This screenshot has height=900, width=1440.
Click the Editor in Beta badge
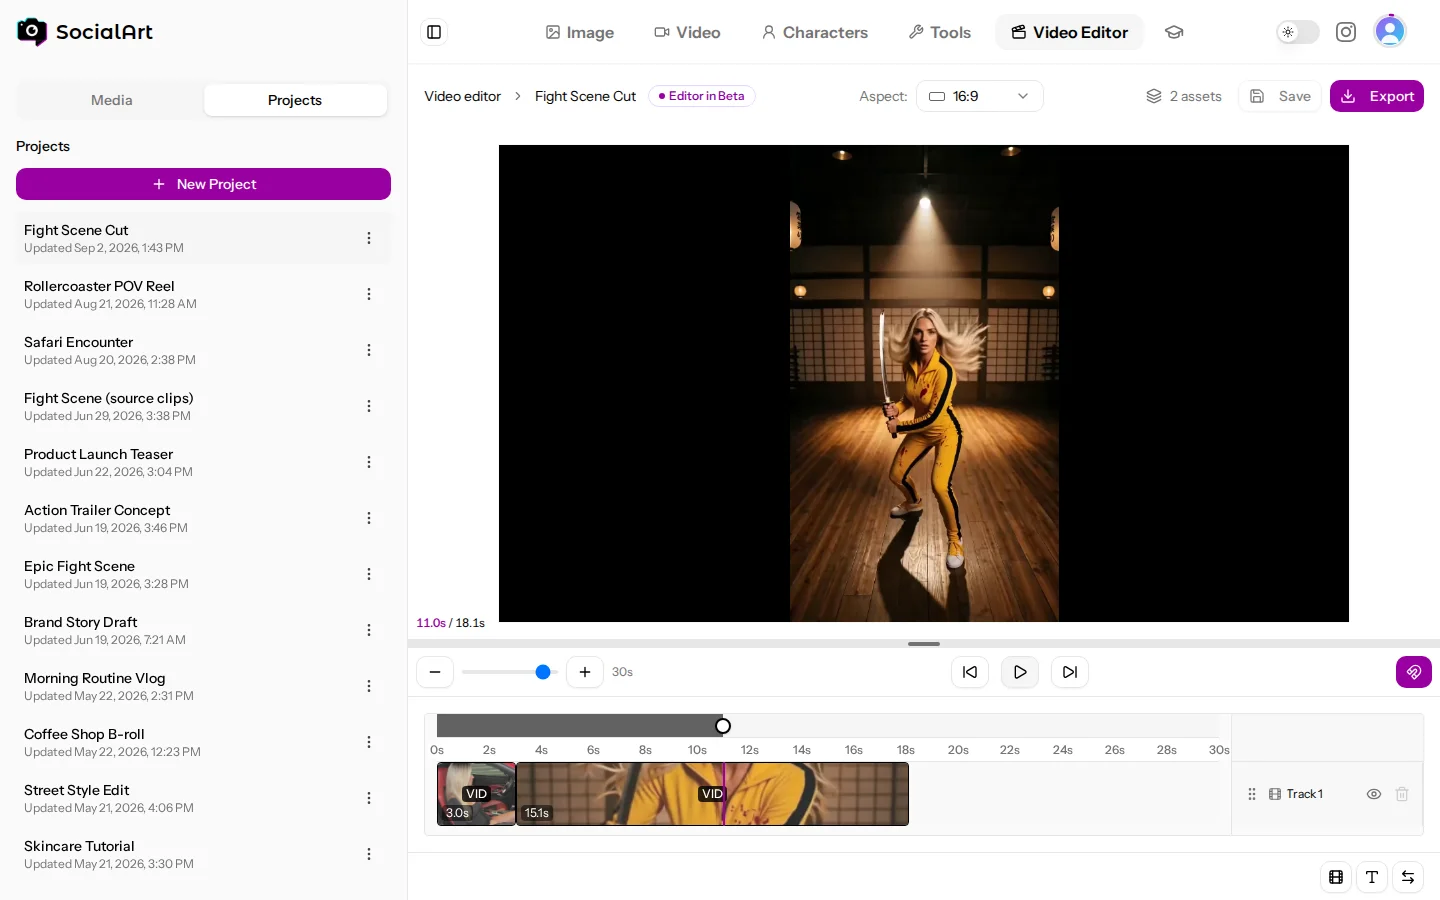(x=702, y=96)
